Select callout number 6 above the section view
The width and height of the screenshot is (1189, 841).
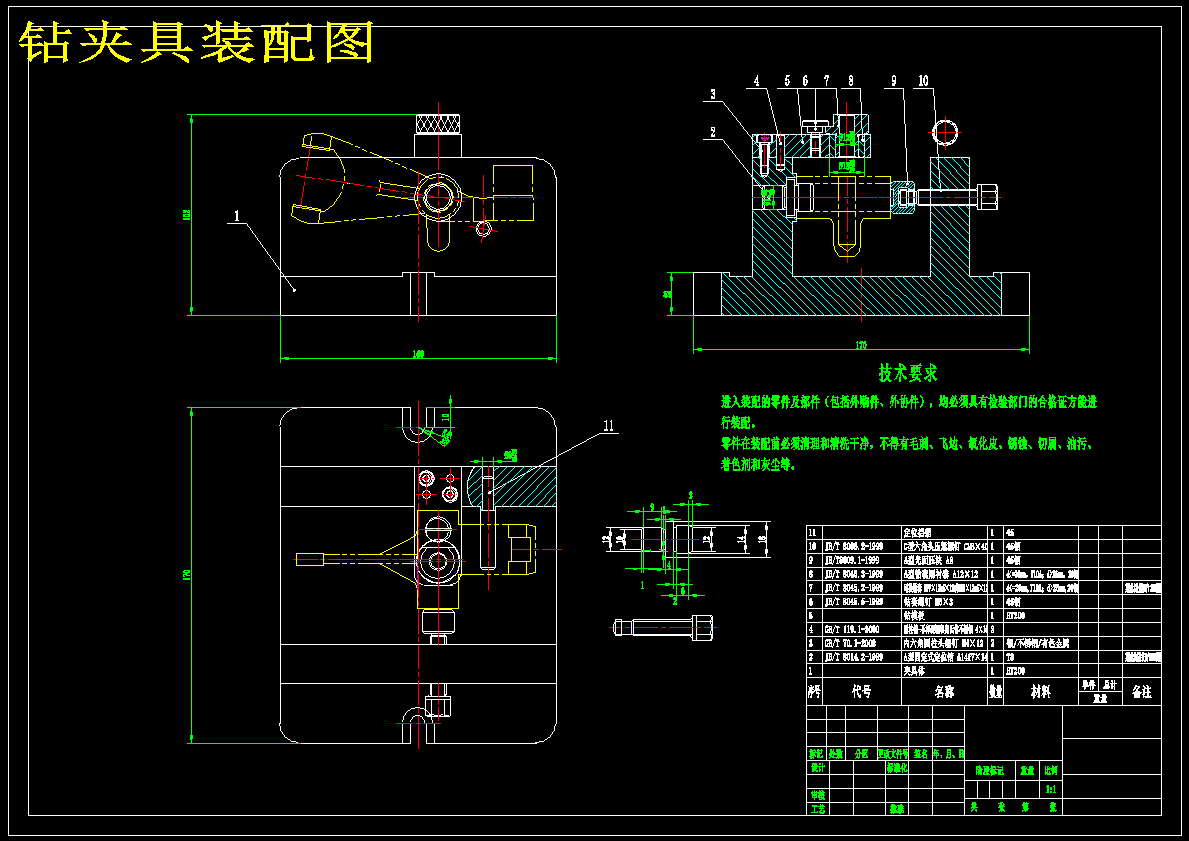[x=805, y=80]
